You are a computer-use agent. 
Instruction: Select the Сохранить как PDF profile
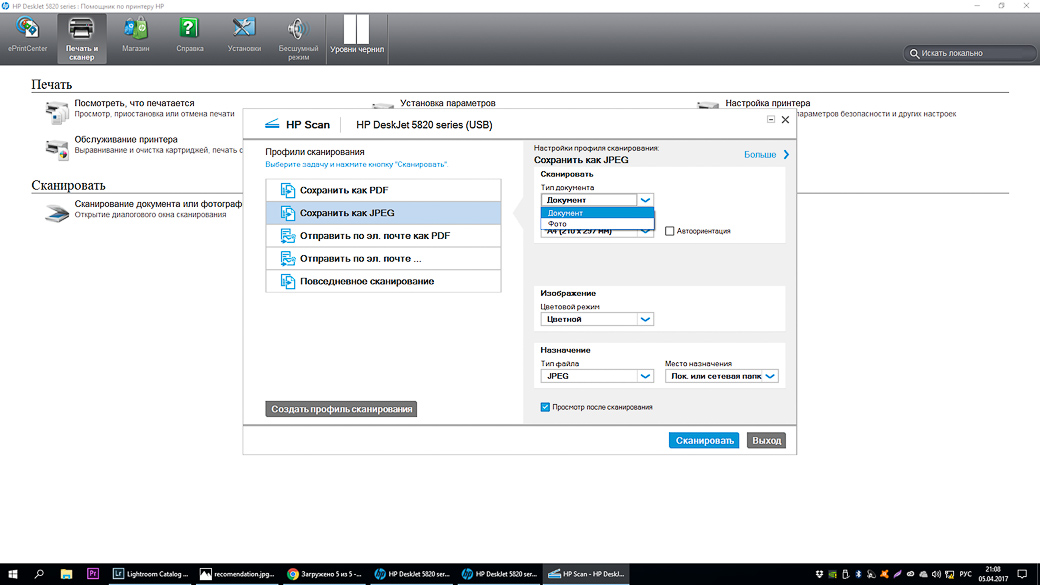383,190
